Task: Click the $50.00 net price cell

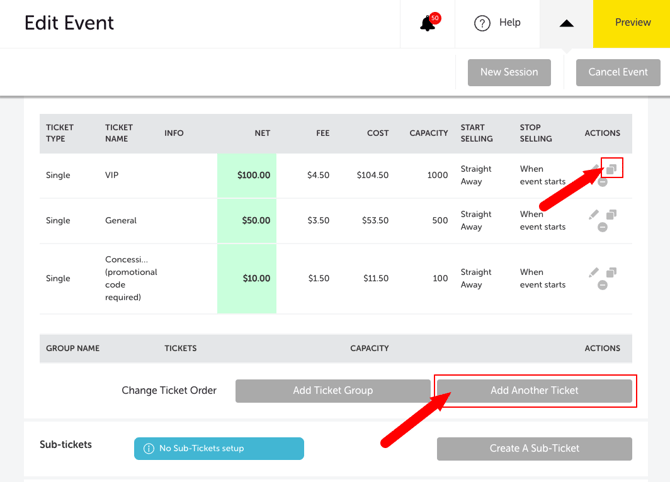Action: tap(247, 220)
